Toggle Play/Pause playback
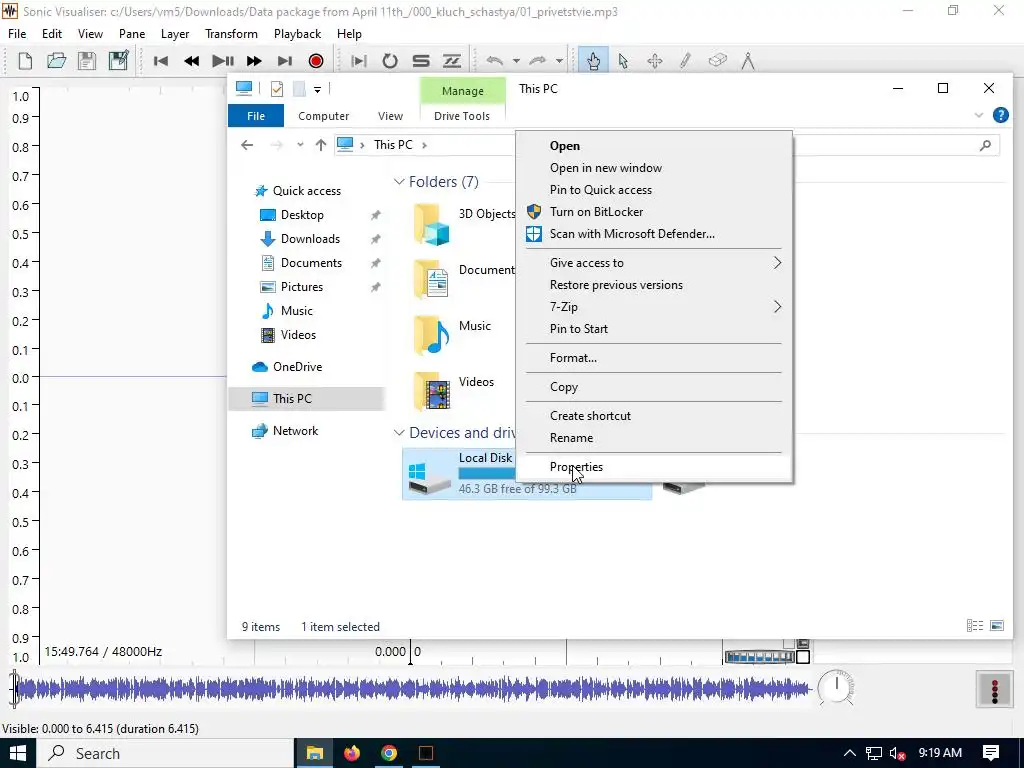This screenshot has height=768, width=1024. tap(223, 61)
